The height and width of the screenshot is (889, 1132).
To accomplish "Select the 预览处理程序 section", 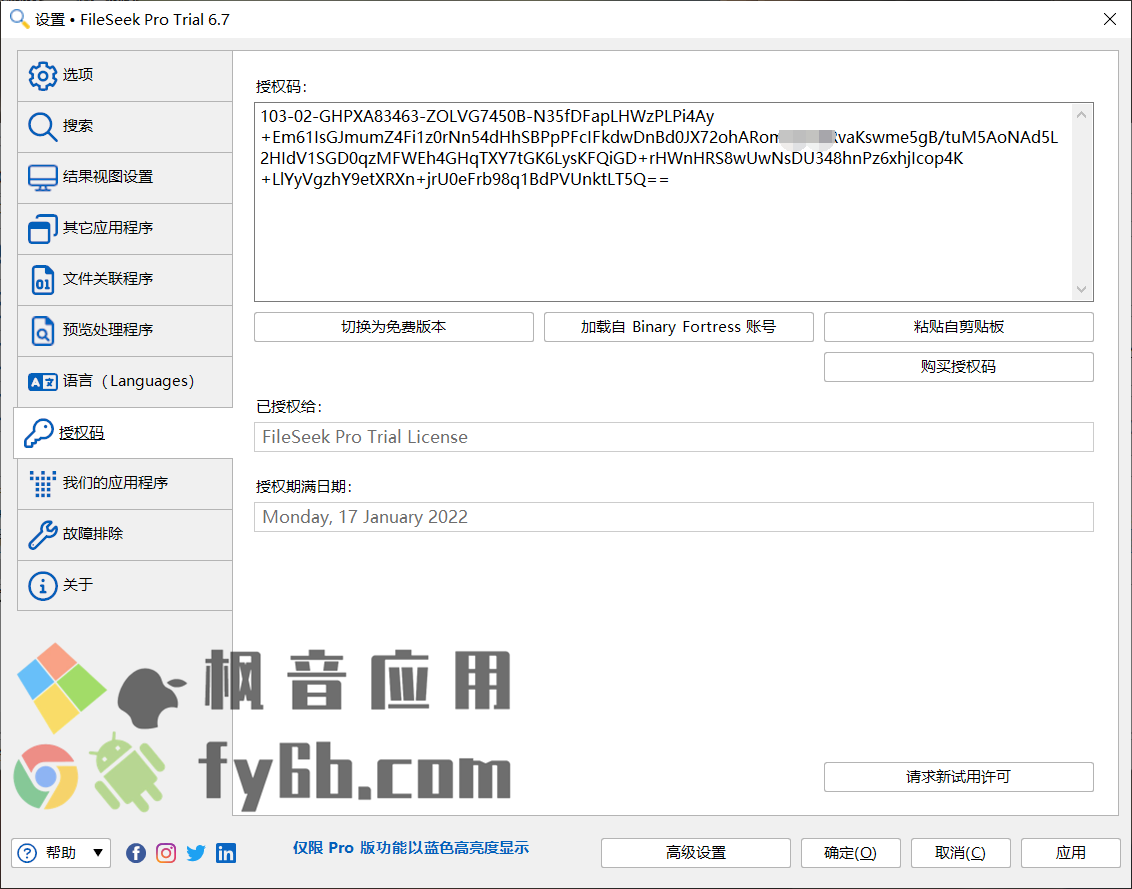I will [x=125, y=331].
